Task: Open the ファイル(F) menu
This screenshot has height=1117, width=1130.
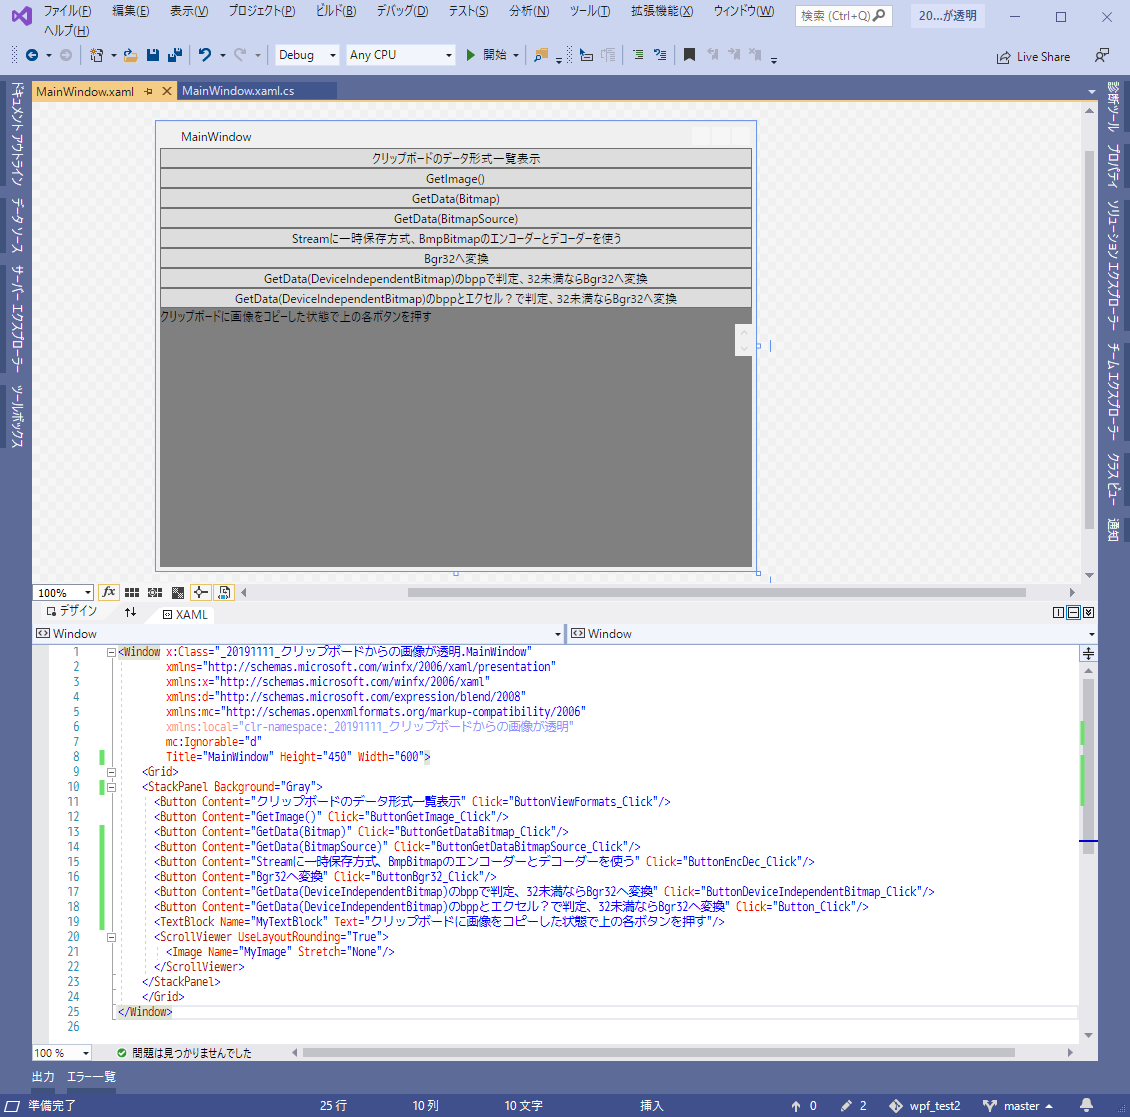Action: click(67, 11)
